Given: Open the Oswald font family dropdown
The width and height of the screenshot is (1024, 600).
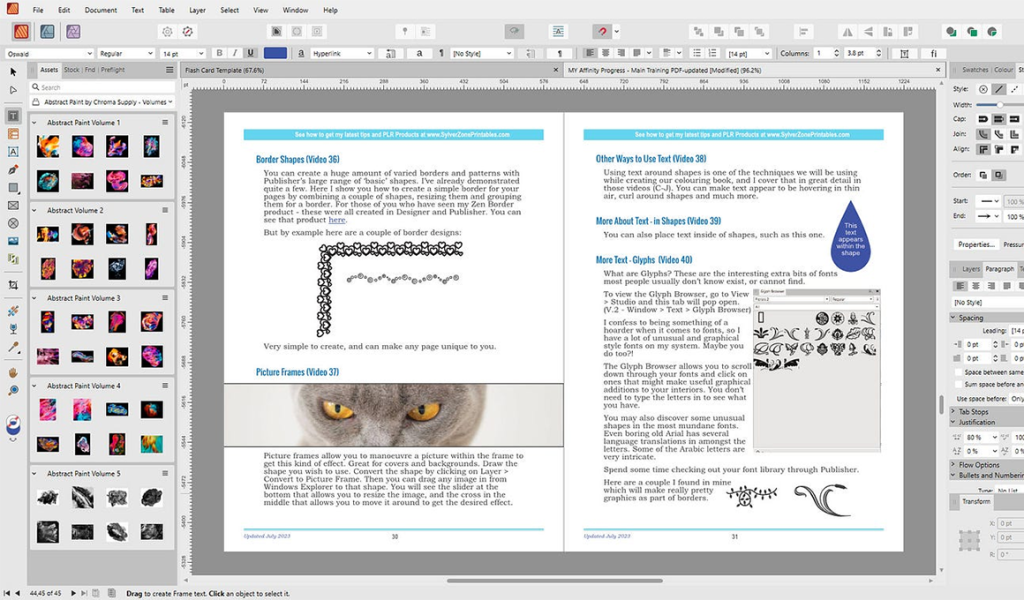Looking at the screenshot, I should [x=50, y=54].
